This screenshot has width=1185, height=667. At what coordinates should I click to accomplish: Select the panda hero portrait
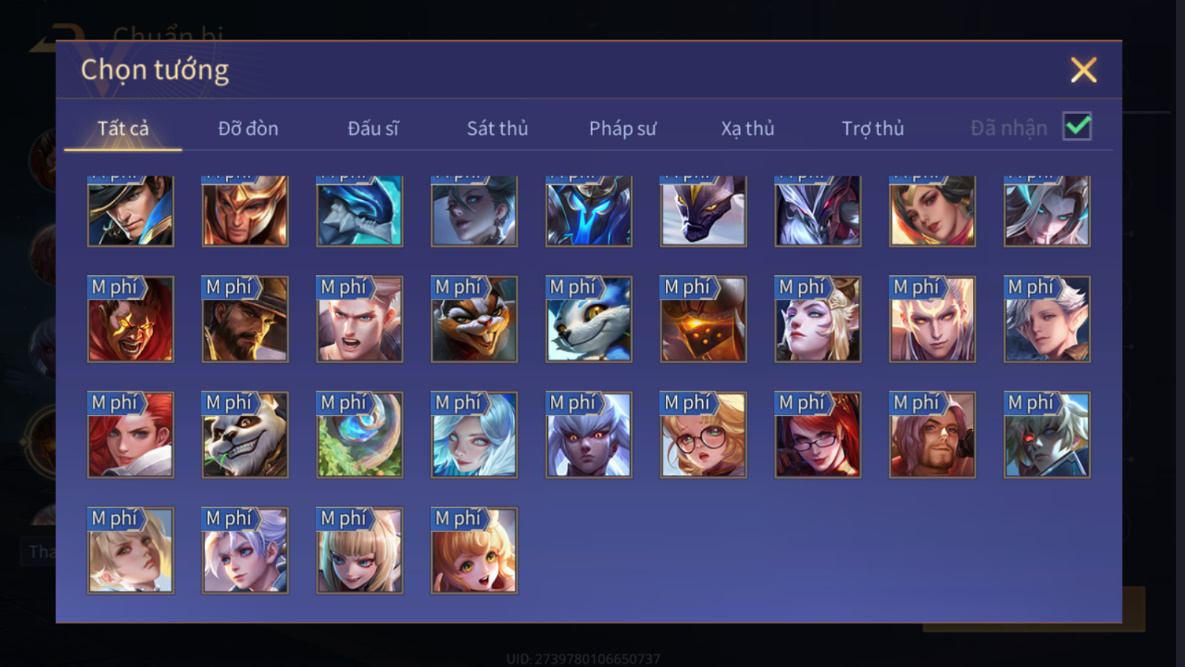245,434
